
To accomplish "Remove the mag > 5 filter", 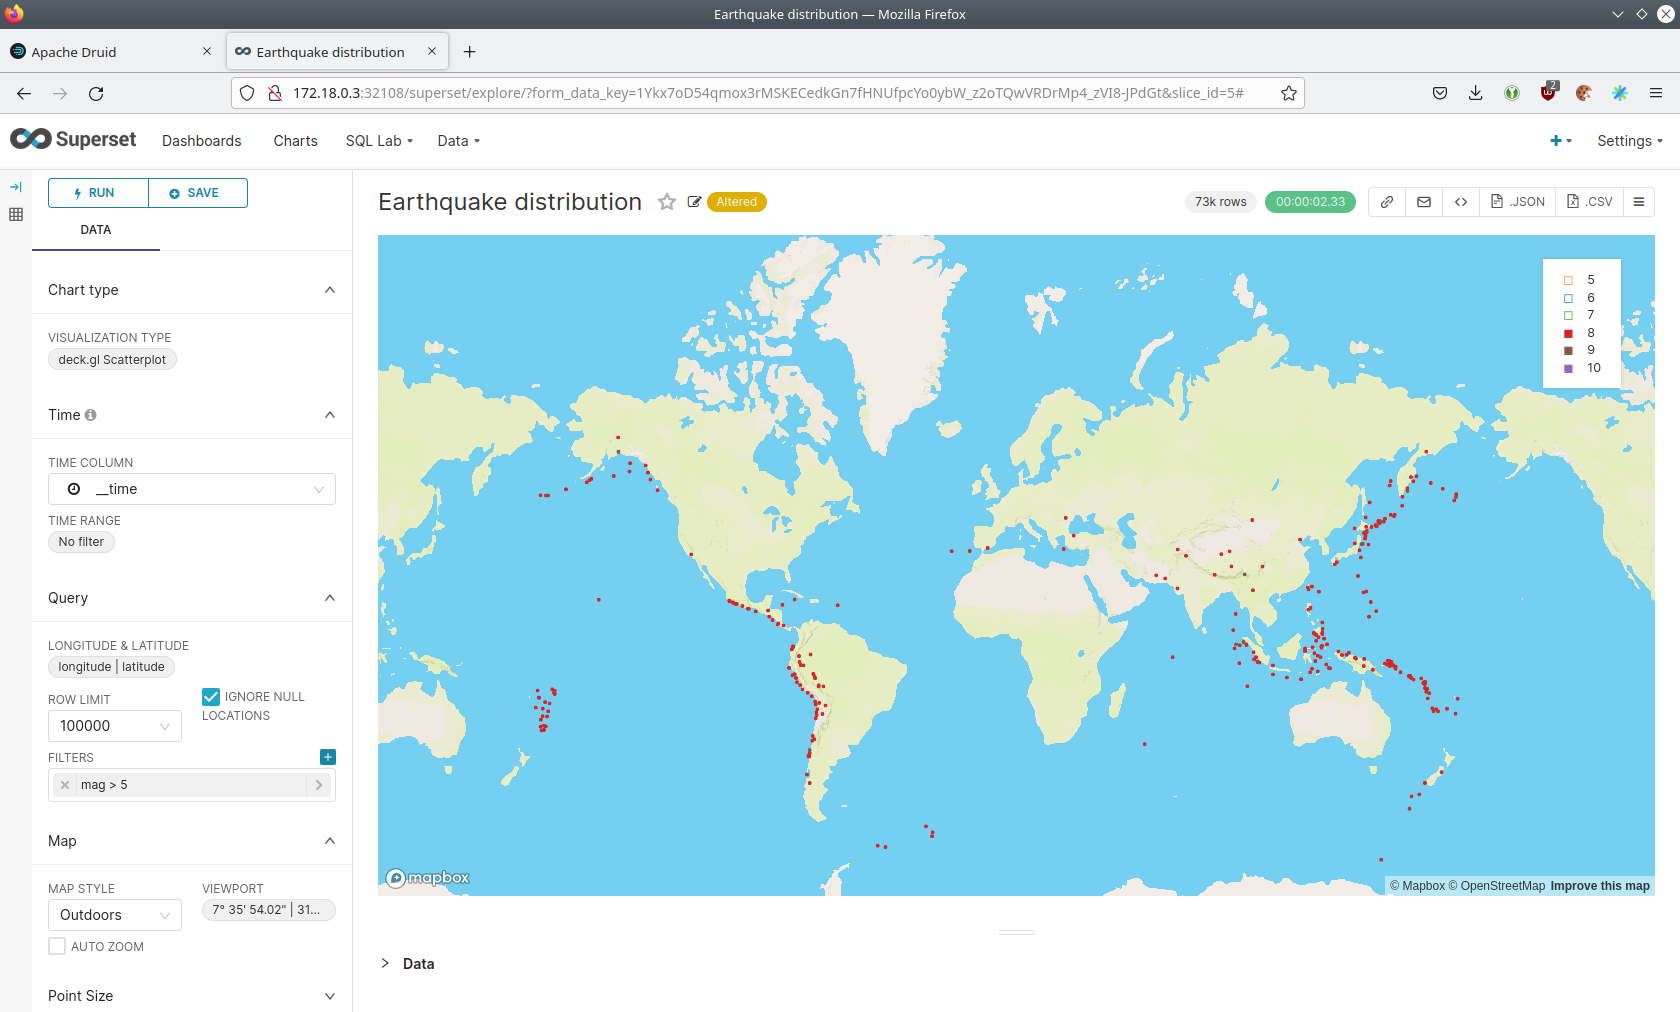I will 65,785.
